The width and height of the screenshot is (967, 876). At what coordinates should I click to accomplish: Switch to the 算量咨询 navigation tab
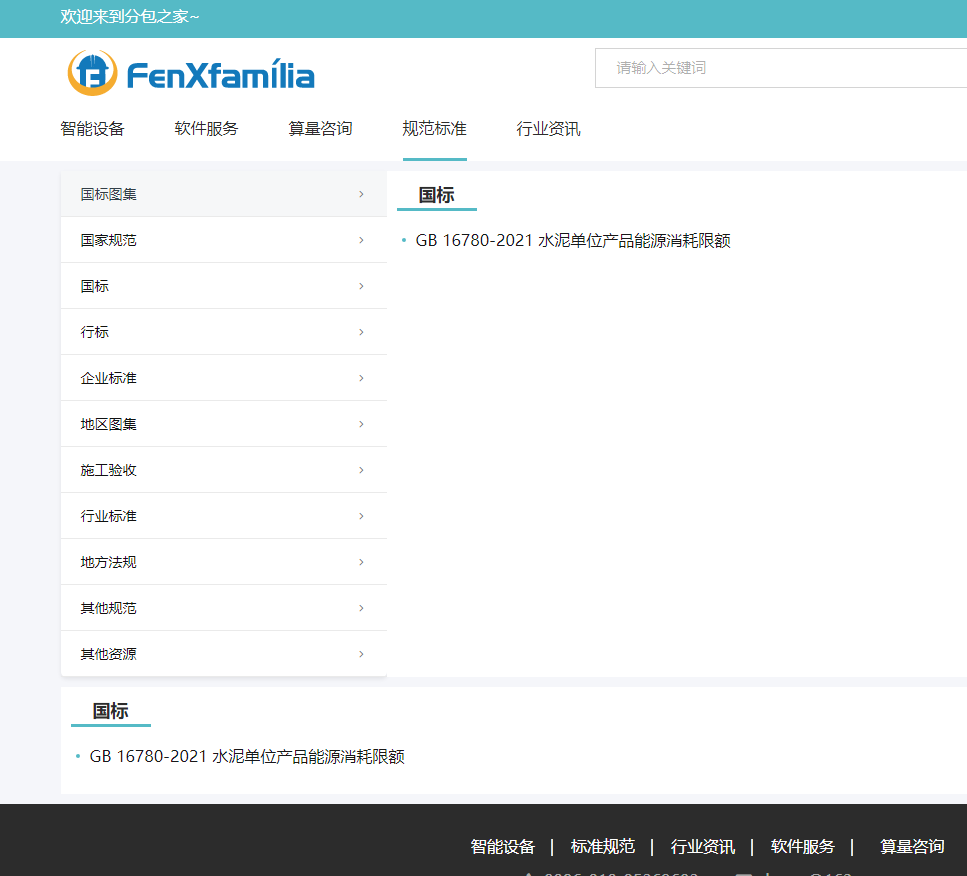click(x=320, y=129)
